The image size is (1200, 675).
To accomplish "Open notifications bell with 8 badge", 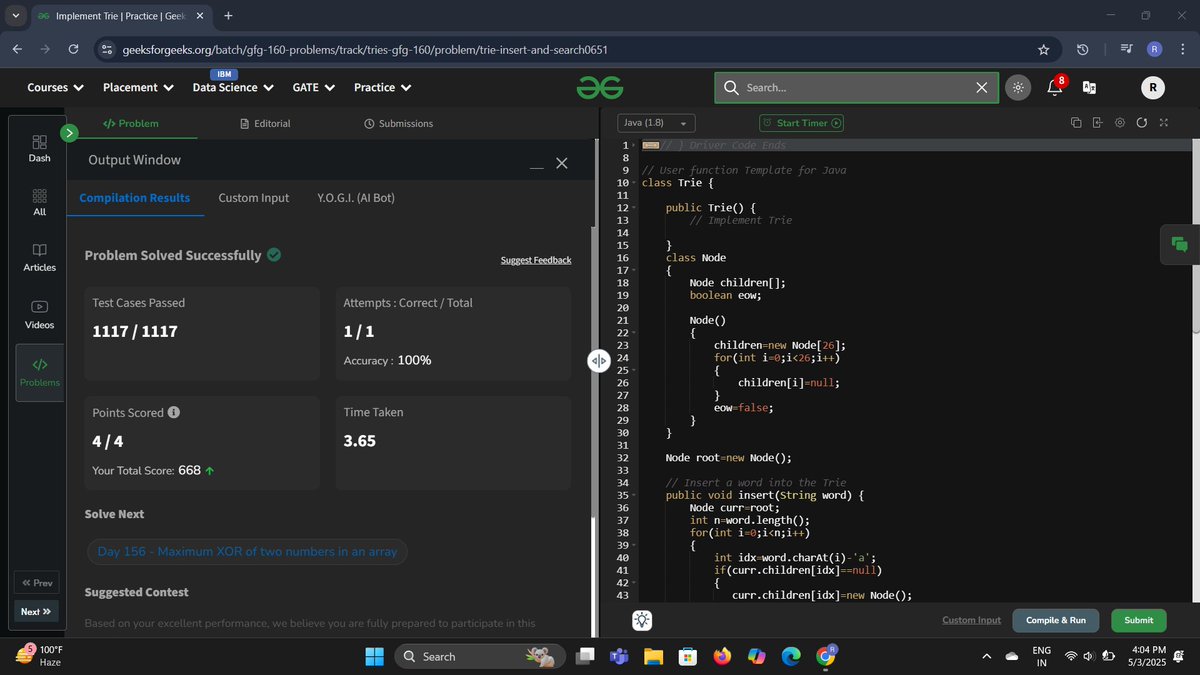I will pos(1055,86).
